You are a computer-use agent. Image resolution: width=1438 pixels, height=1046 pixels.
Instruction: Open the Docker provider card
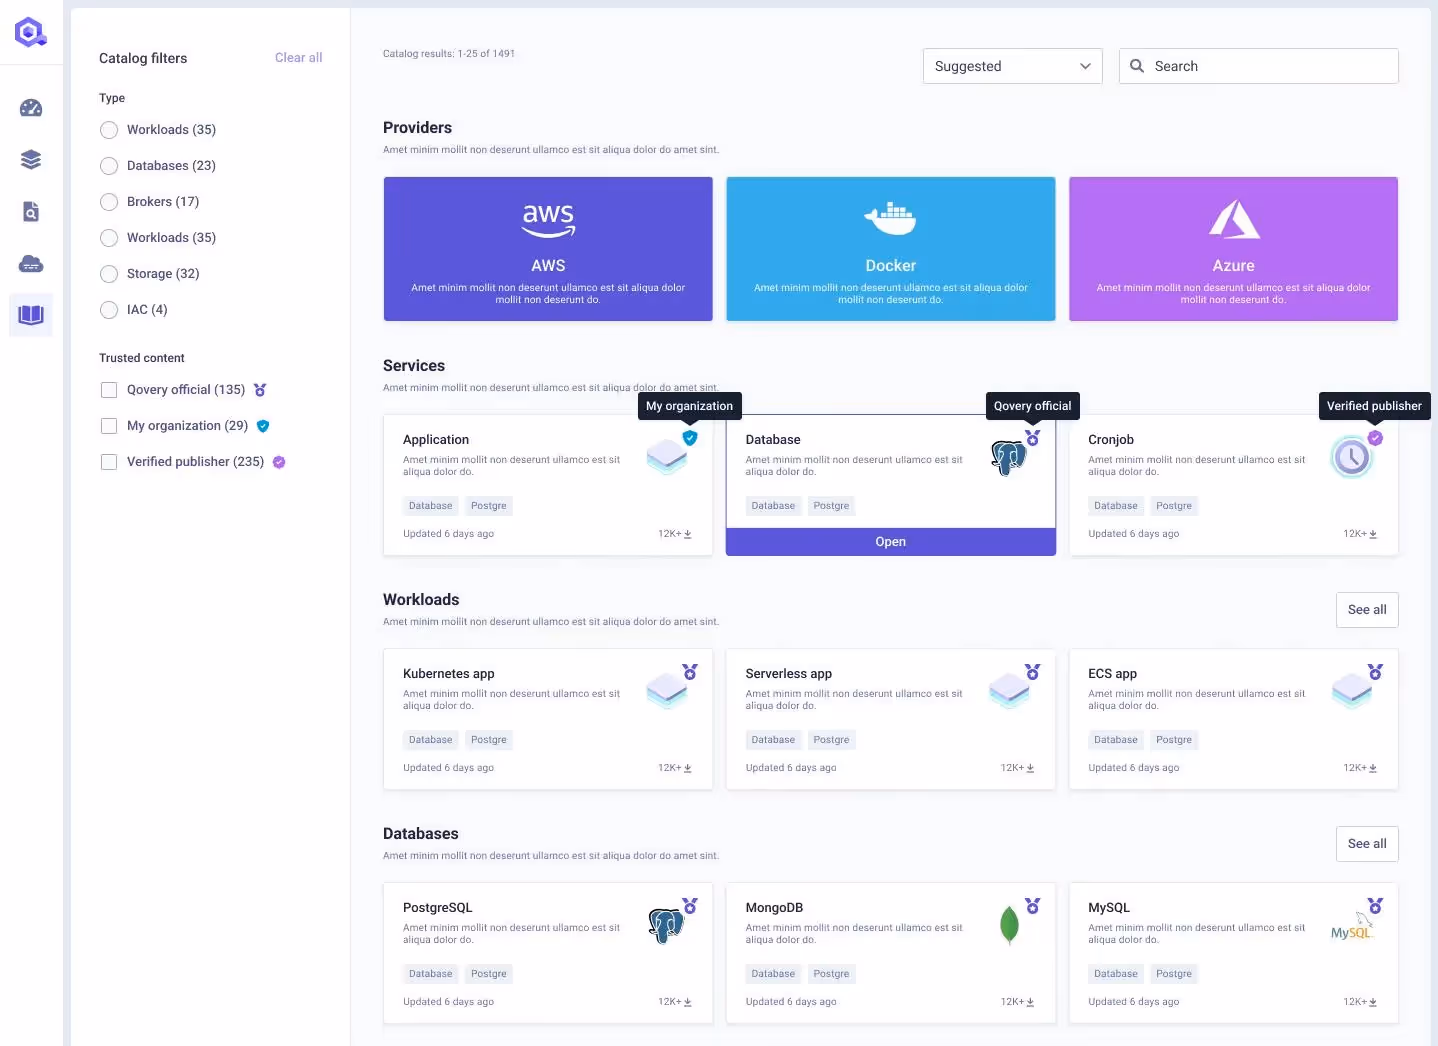point(890,249)
